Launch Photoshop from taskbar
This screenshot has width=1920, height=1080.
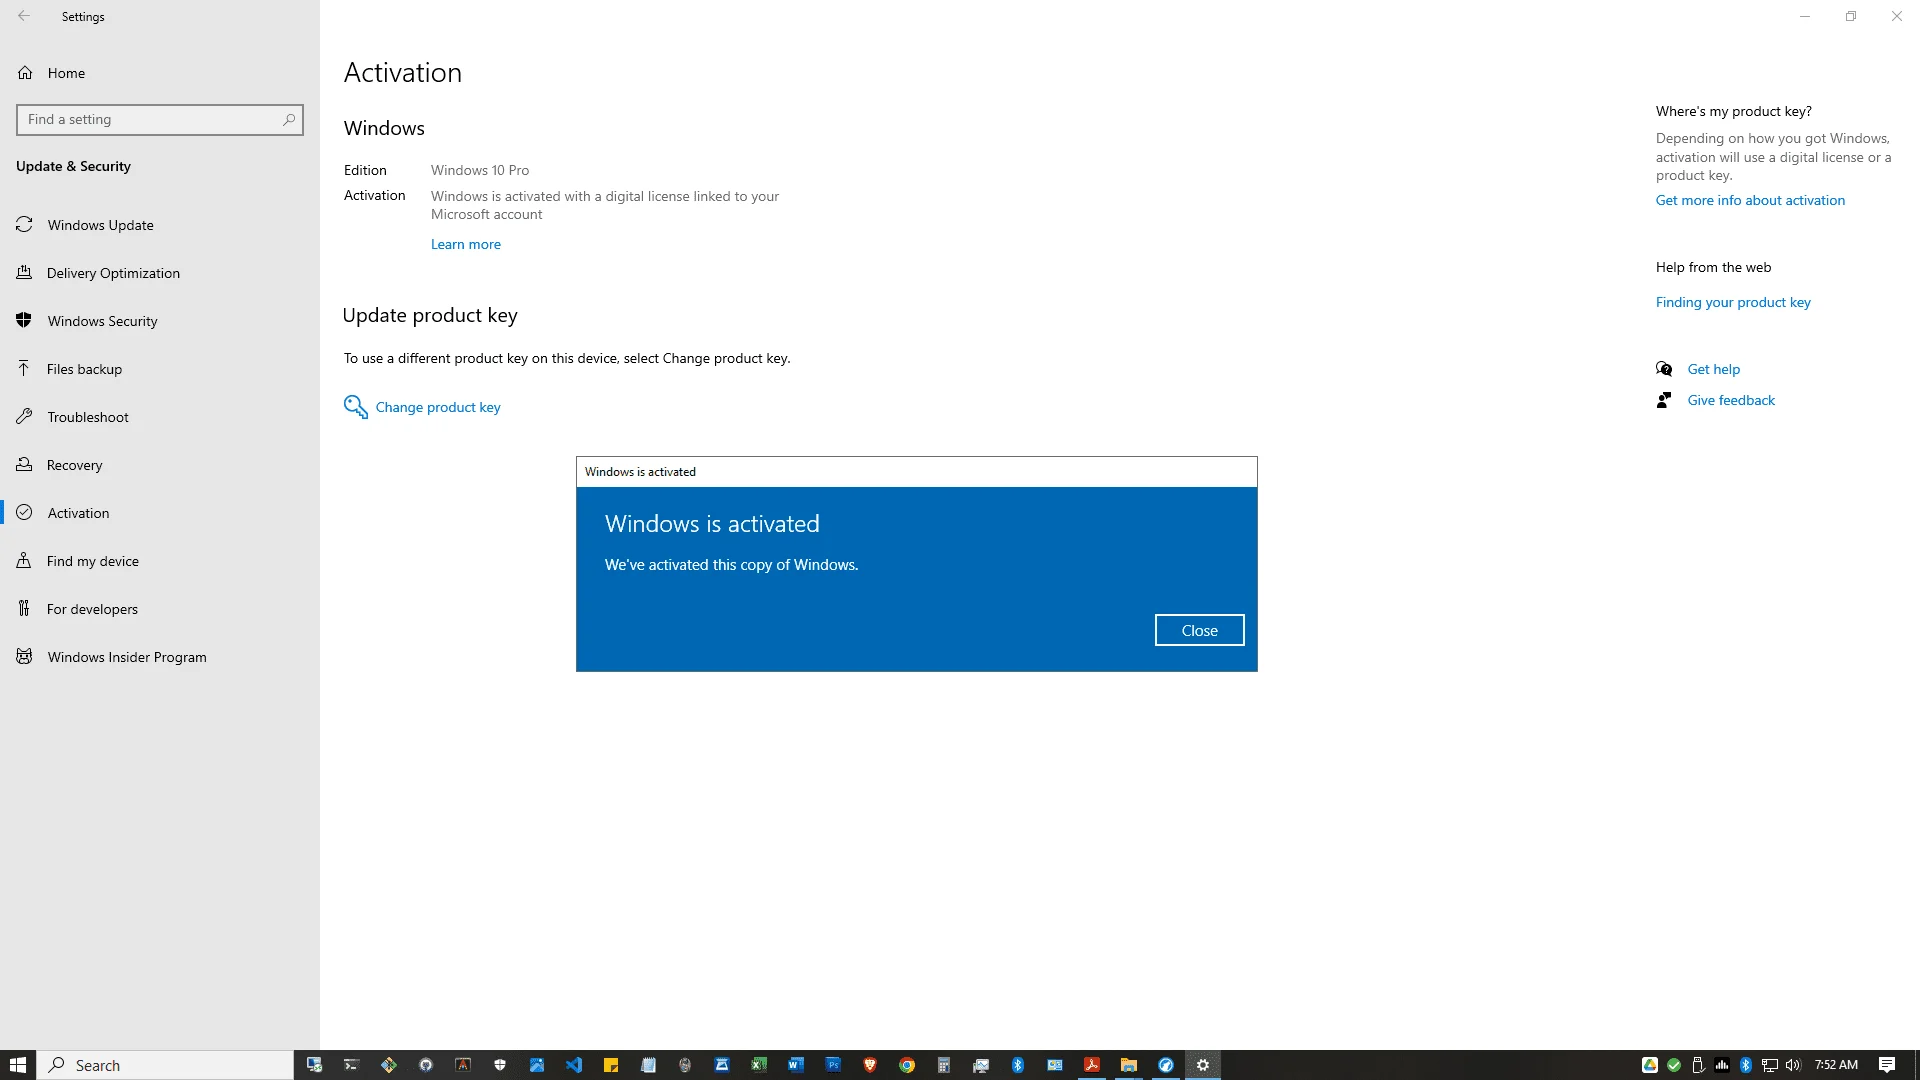pos(833,1065)
